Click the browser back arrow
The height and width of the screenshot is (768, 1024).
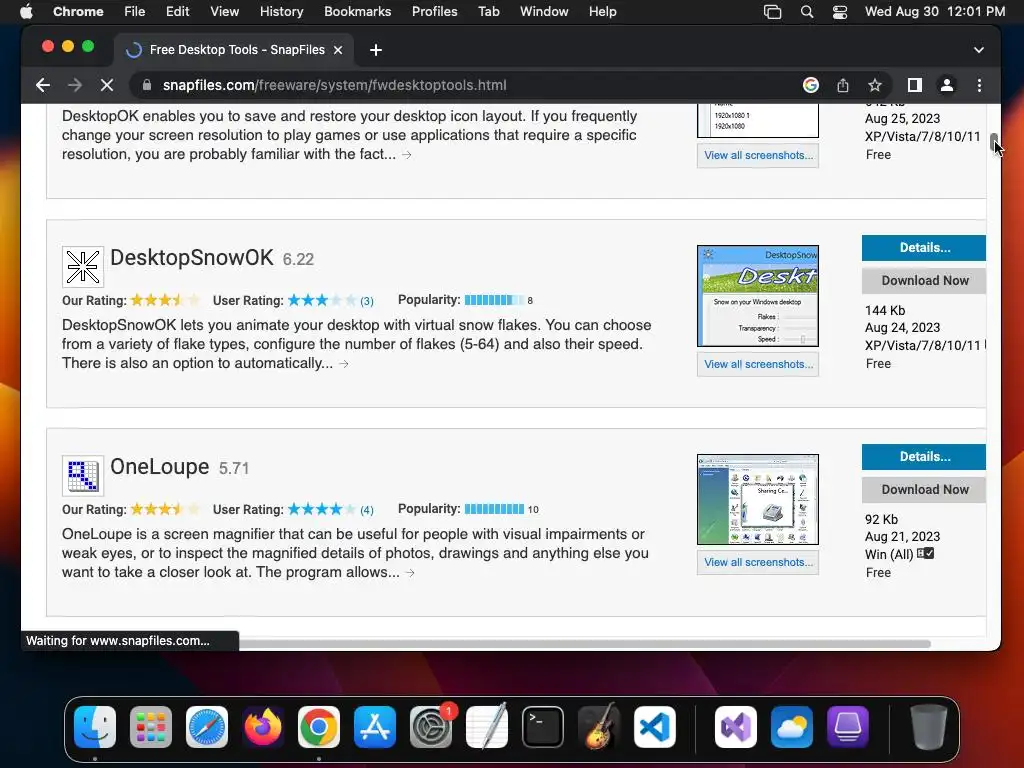[x=43, y=85]
